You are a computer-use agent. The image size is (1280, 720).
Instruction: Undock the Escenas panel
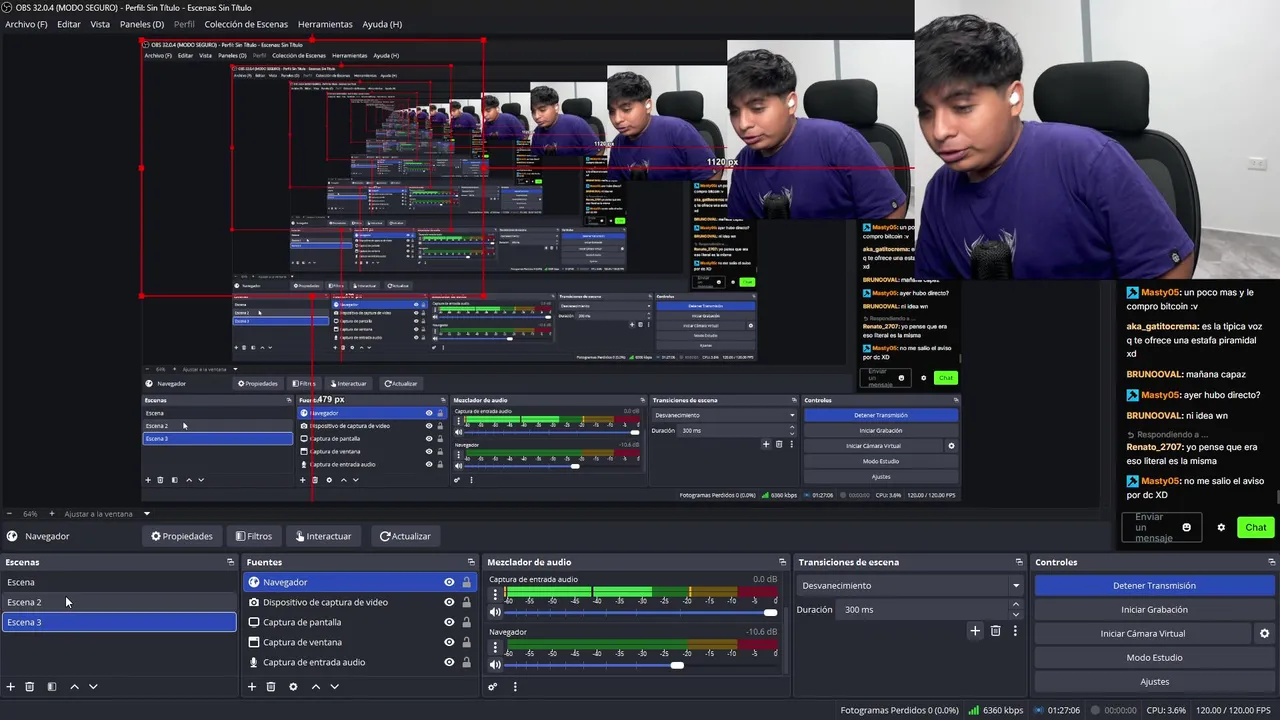click(x=230, y=562)
